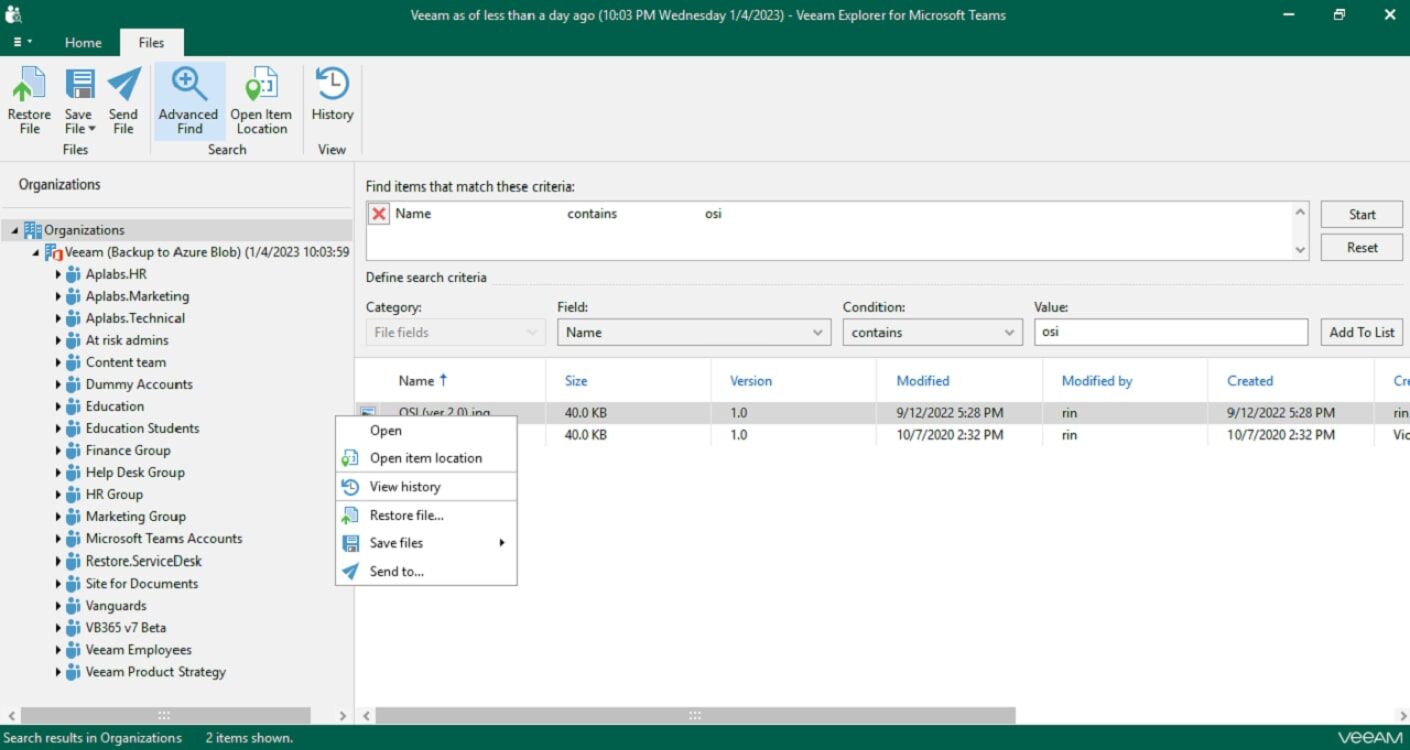Select the Site for Documents team icon

[73, 583]
